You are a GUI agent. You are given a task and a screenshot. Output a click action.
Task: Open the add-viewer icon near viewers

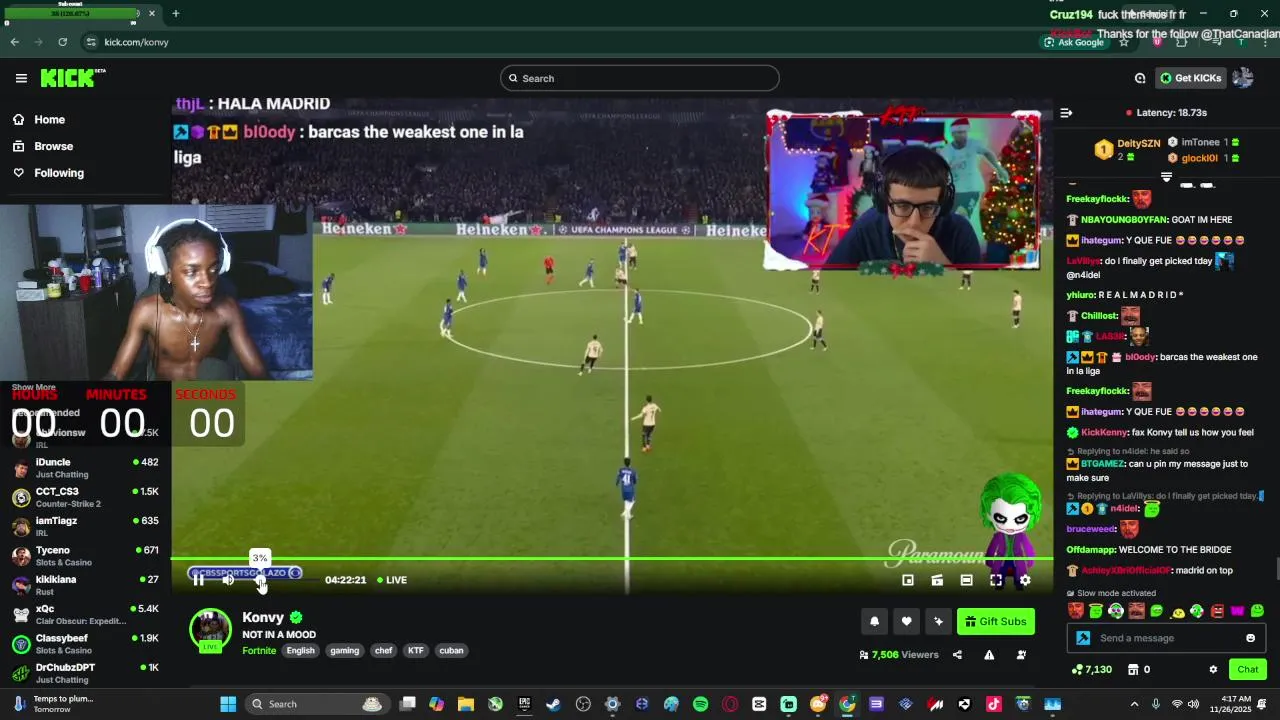click(1021, 655)
